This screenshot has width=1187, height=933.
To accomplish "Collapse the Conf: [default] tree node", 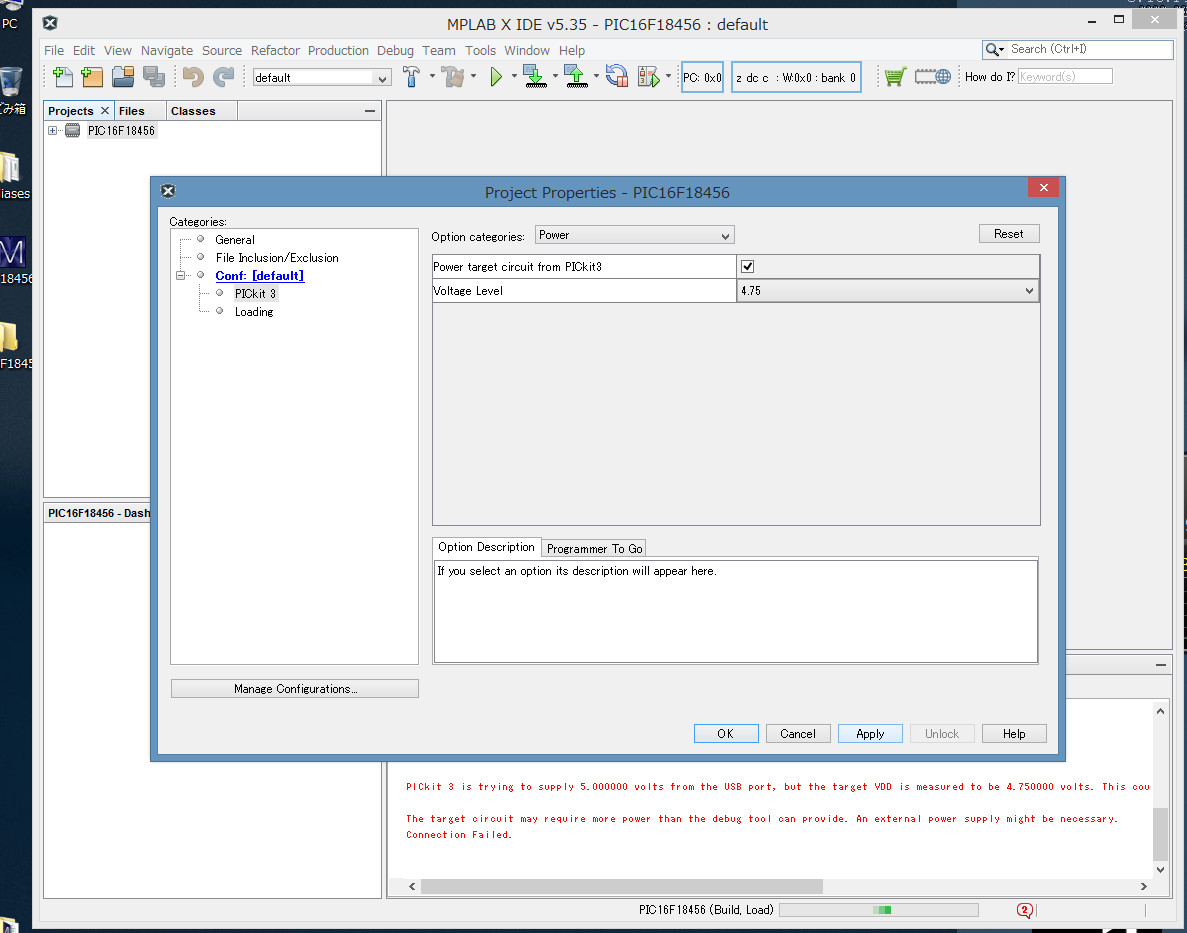I will (181, 276).
